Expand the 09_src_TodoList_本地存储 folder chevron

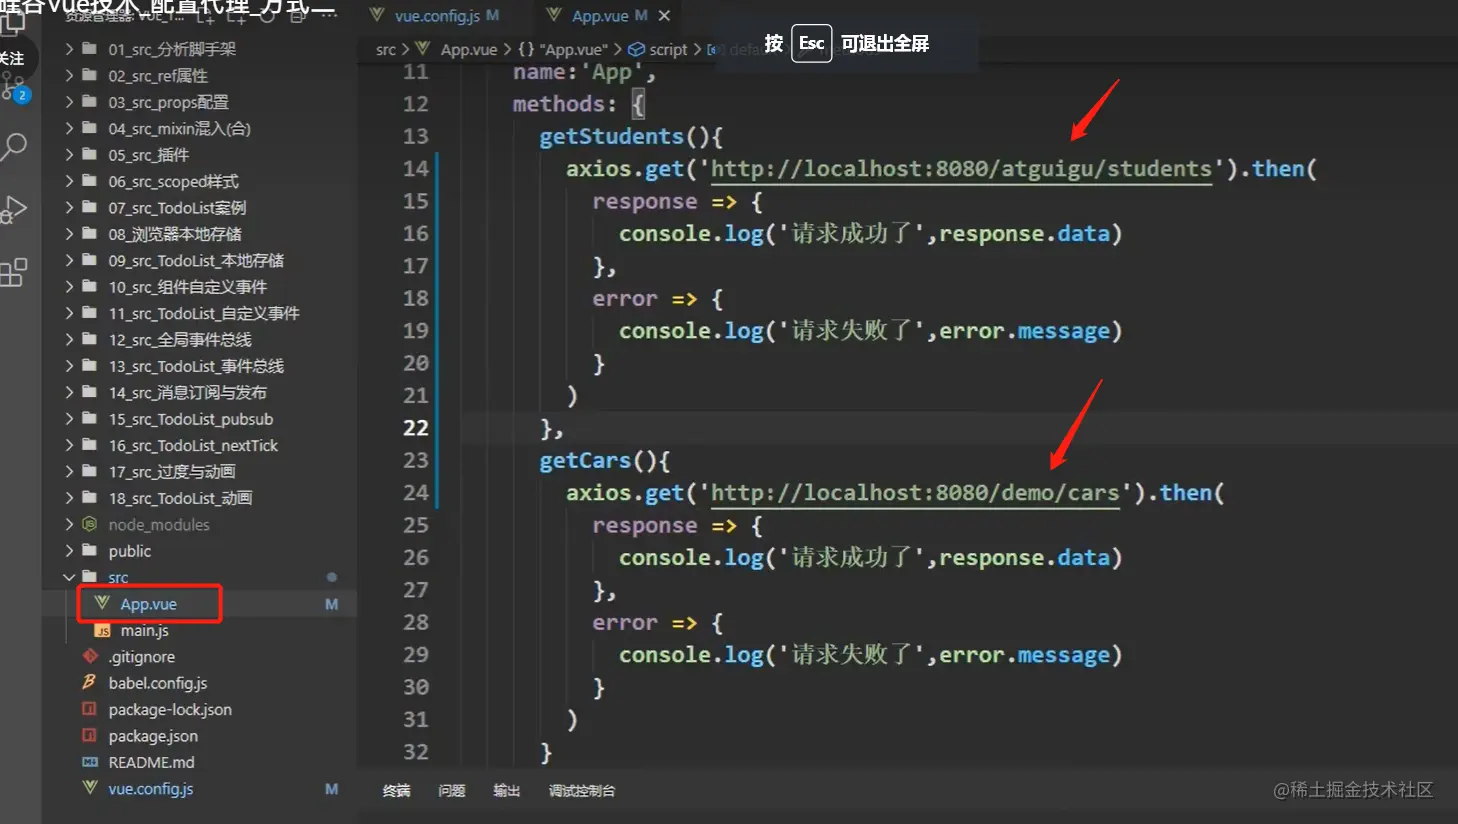[x=69, y=260]
